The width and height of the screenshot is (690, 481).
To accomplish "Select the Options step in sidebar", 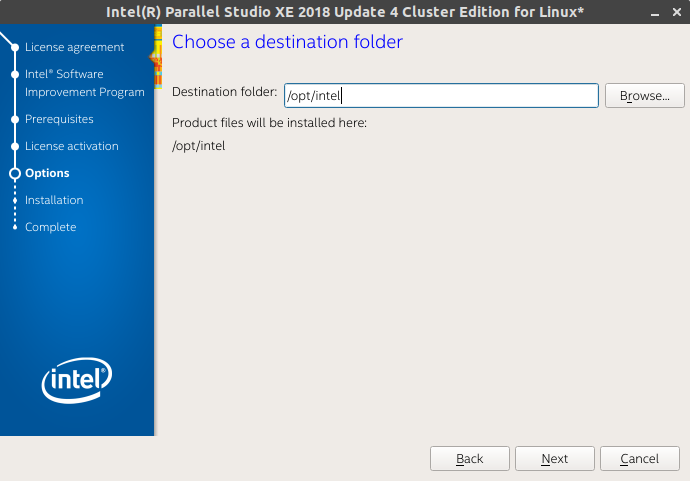I will point(47,173).
